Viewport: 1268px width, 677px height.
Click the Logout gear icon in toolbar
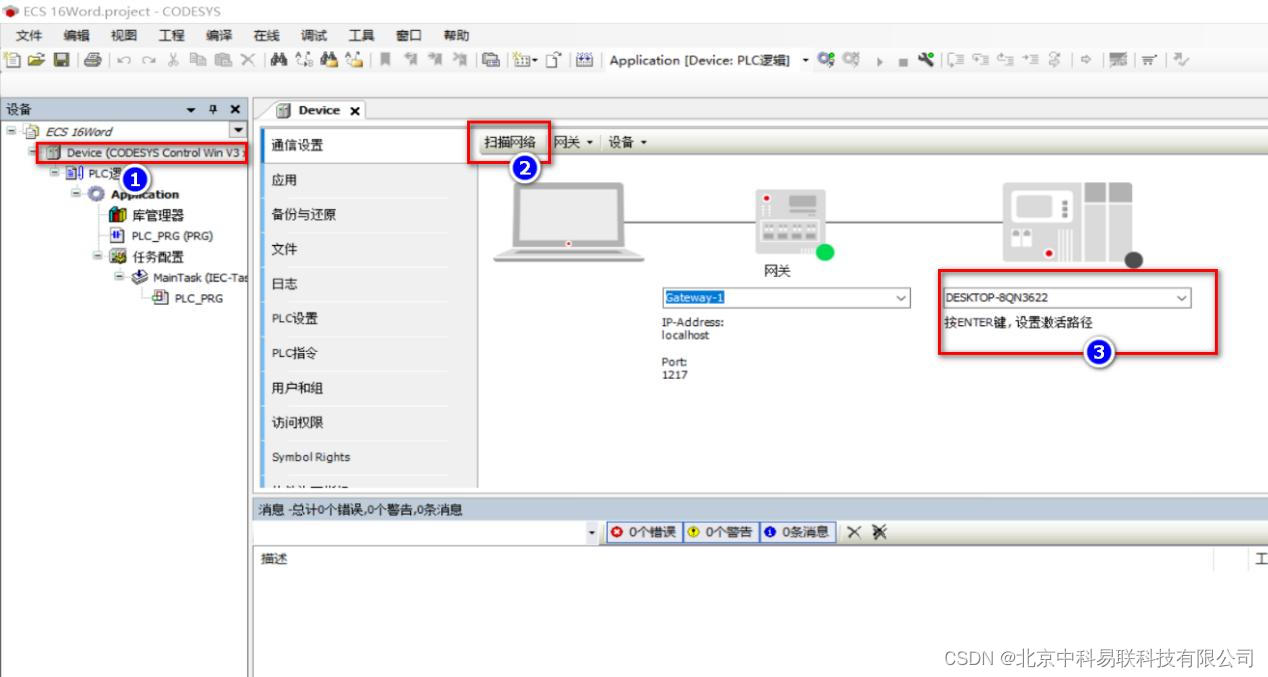[850, 60]
